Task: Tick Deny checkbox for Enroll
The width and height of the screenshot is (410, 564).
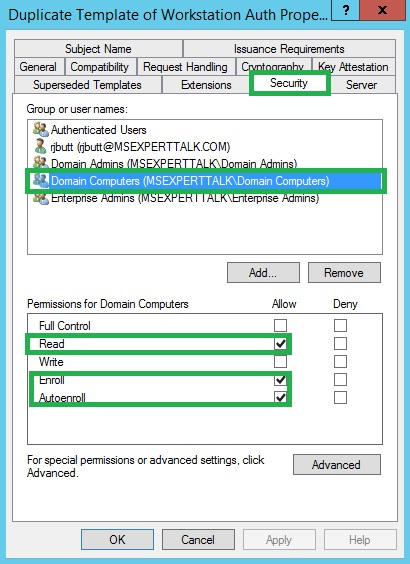Action: 340,379
